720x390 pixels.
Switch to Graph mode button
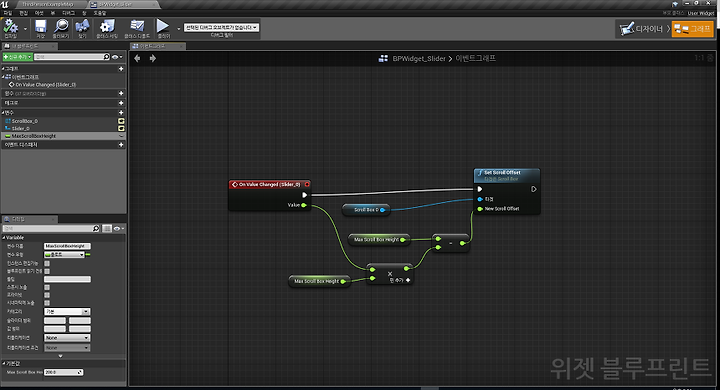(692, 29)
